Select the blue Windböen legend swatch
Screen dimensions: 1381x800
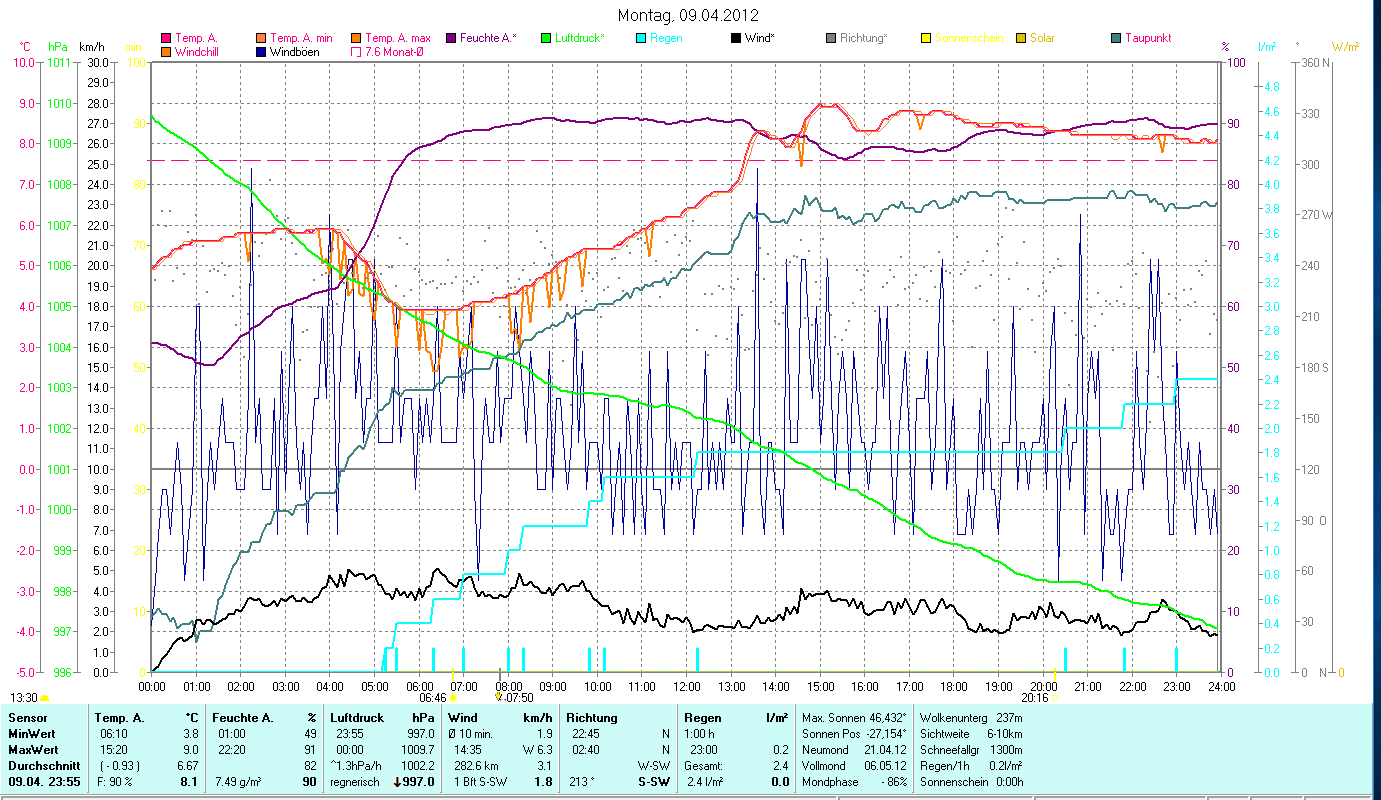pyautogui.click(x=261, y=51)
